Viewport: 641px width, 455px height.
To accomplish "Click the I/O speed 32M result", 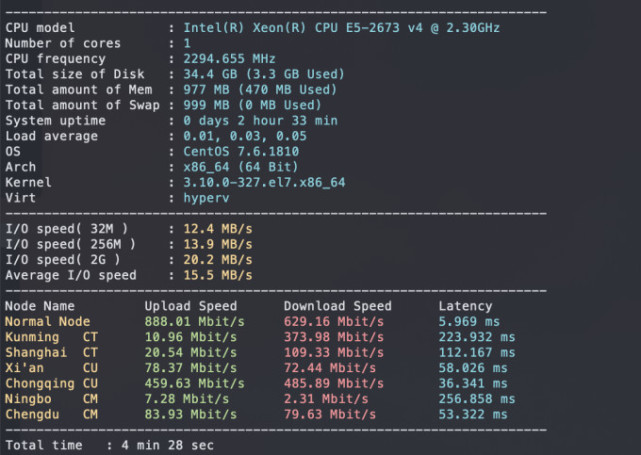I will 216,229.
